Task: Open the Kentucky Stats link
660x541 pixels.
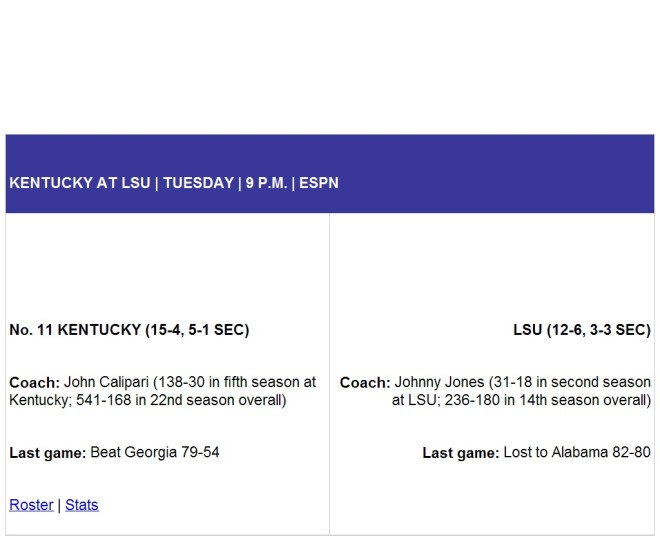Action: tap(82, 505)
